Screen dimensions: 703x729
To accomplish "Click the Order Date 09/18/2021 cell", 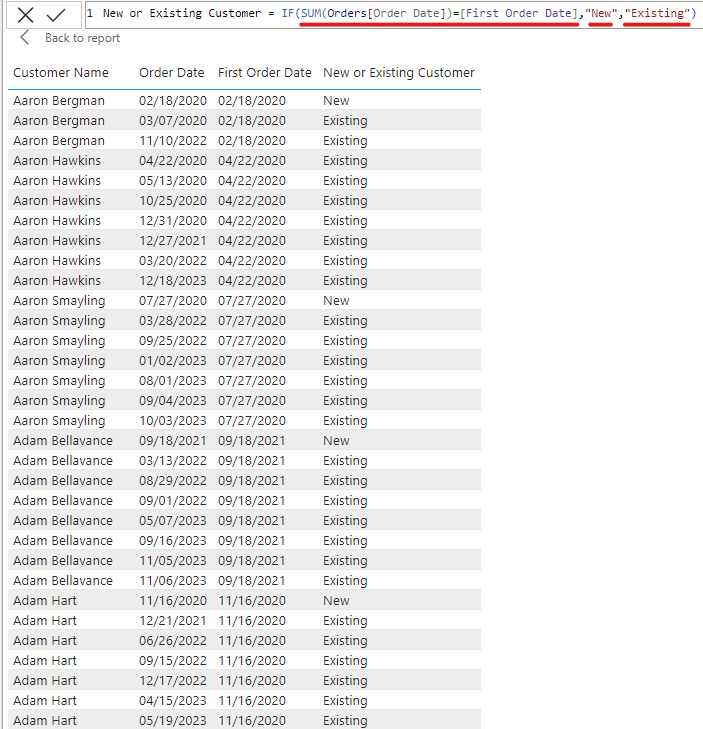I will 172,441.
